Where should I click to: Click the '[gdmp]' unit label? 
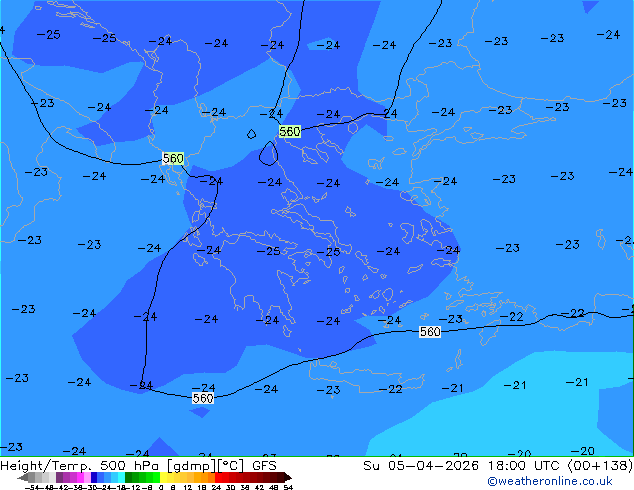[192, 466]
